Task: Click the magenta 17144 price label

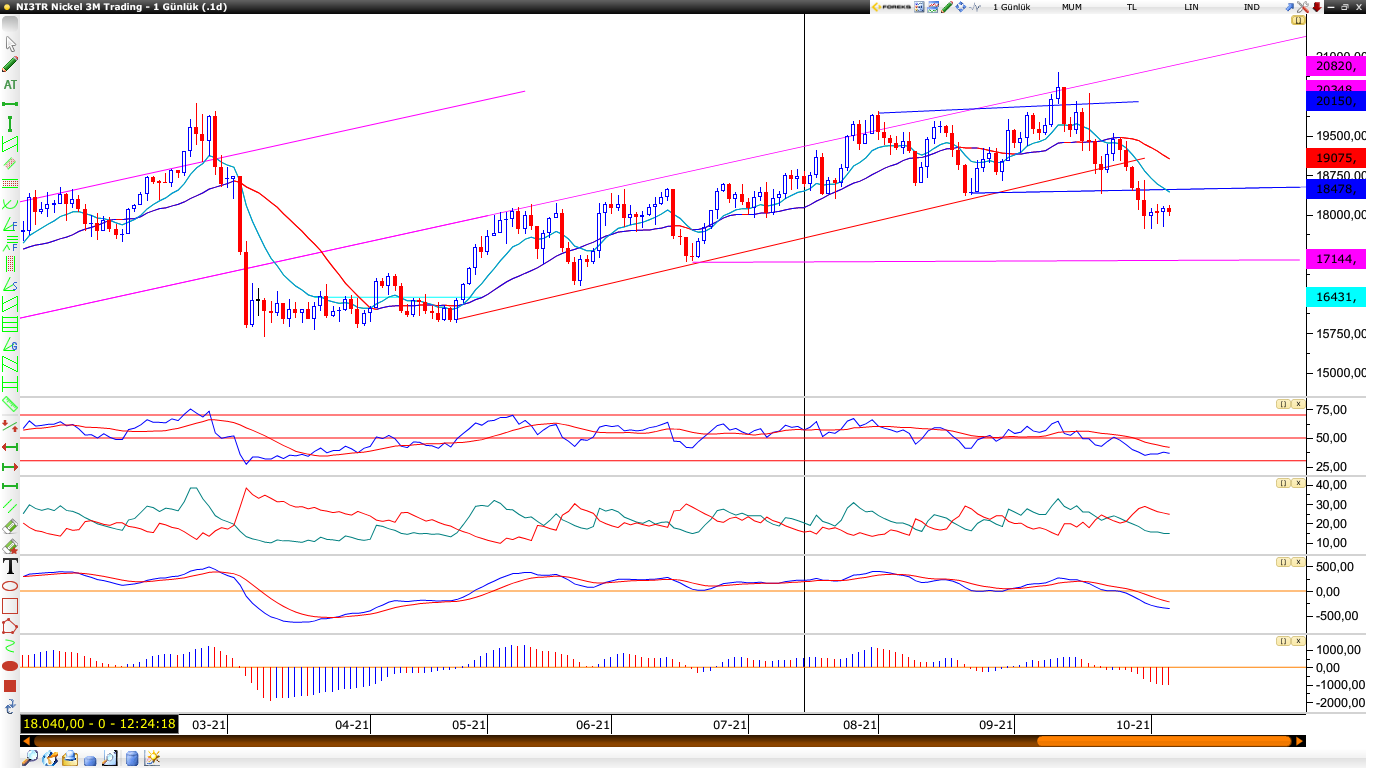Action: coord(1336,260)
